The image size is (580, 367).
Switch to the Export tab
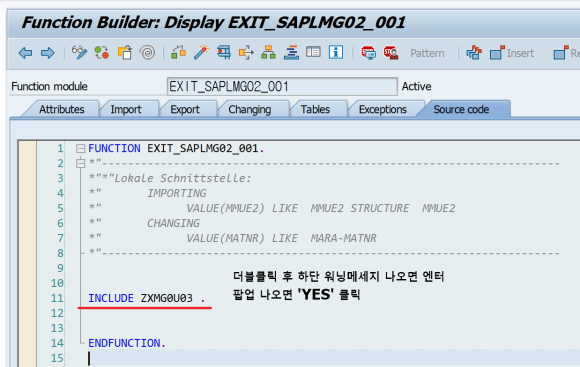coord(185,110)
